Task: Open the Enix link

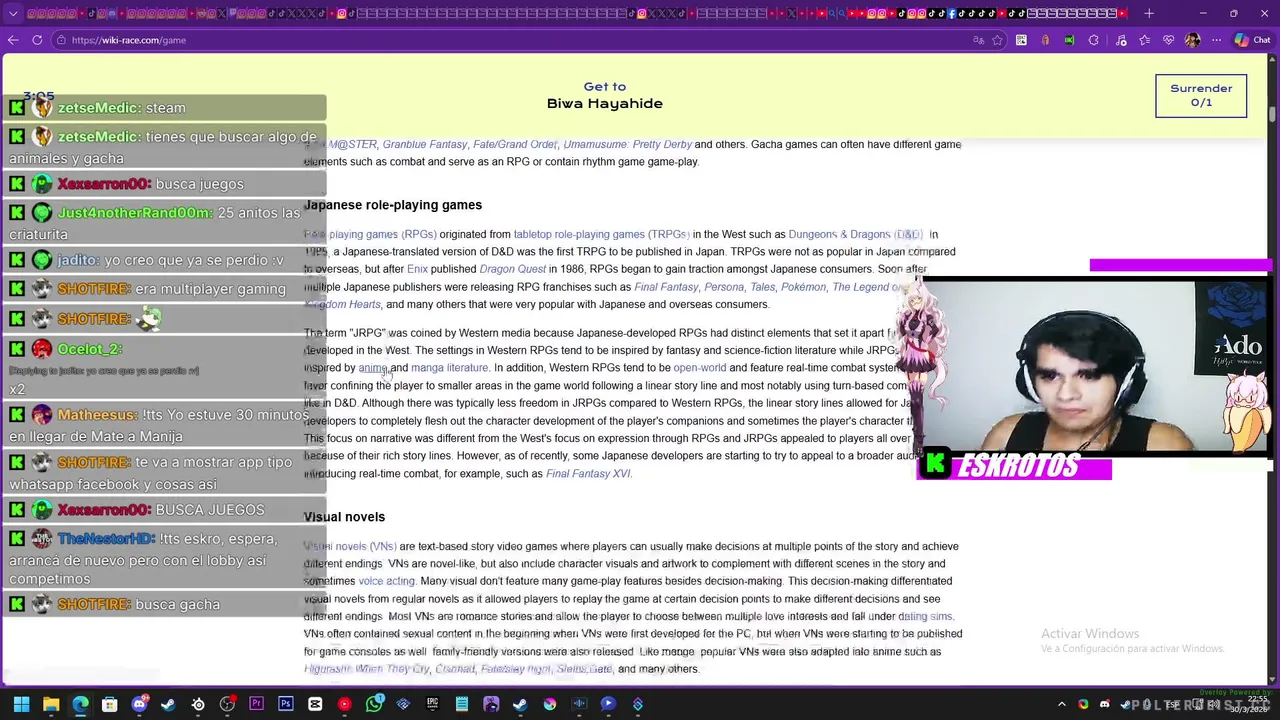Action: [x=417, y=269]
